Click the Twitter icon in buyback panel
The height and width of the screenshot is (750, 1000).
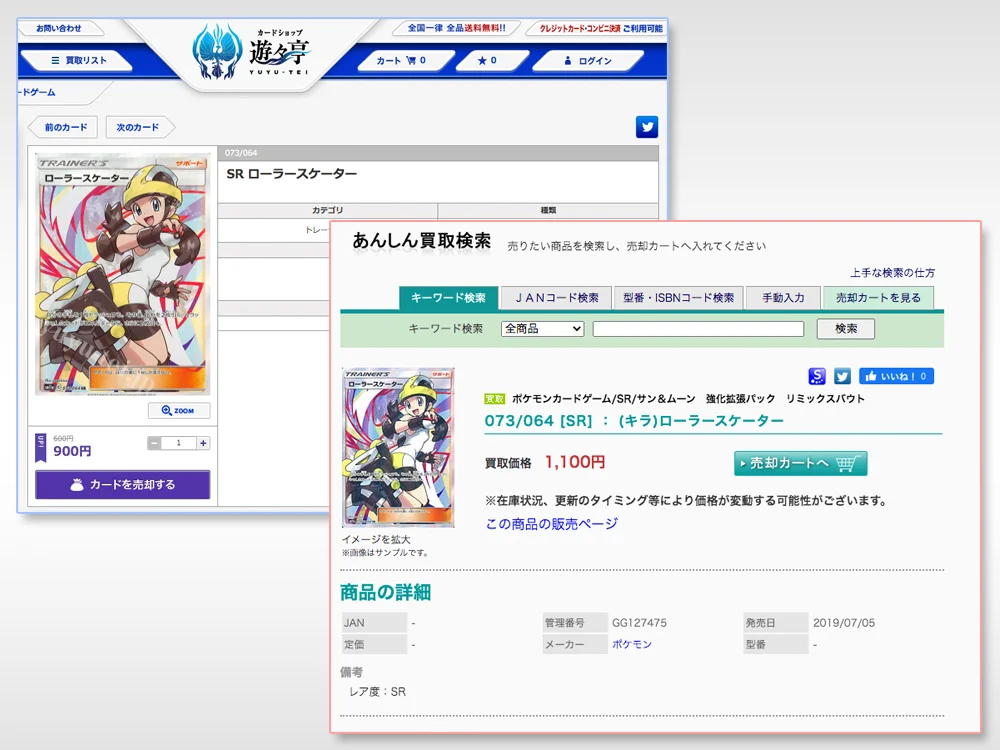click(x=842, y=376)
